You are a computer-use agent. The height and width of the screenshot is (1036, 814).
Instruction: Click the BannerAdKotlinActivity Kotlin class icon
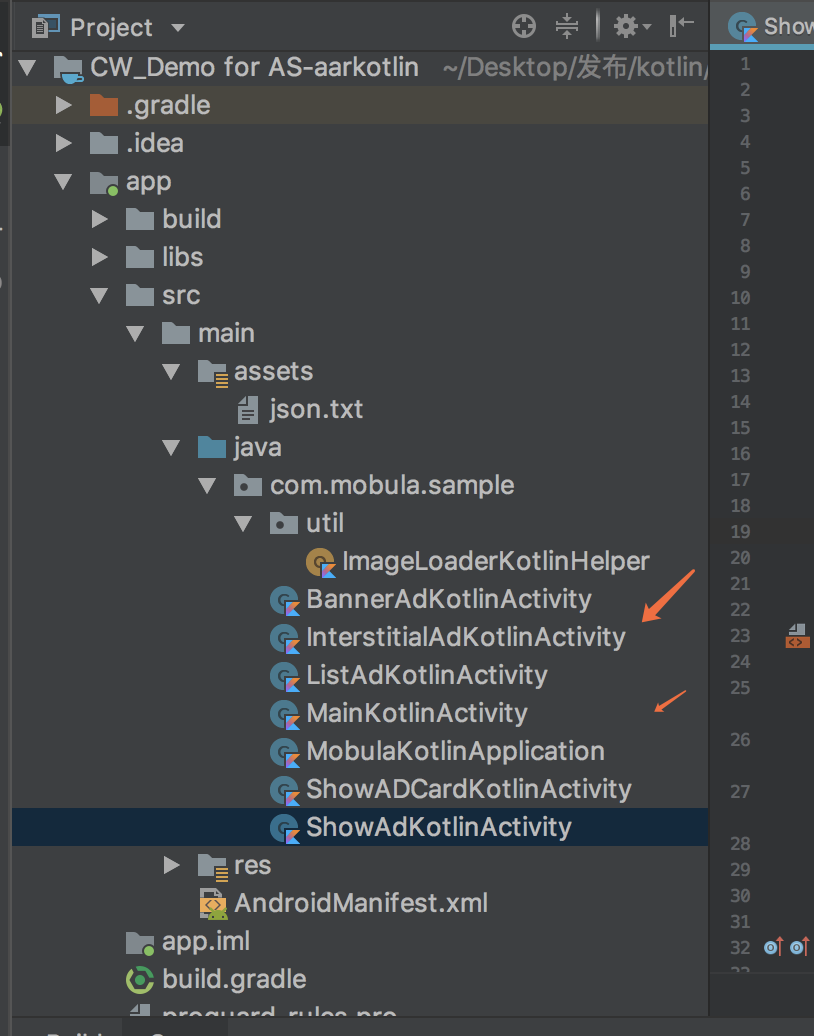pos(285,601)
